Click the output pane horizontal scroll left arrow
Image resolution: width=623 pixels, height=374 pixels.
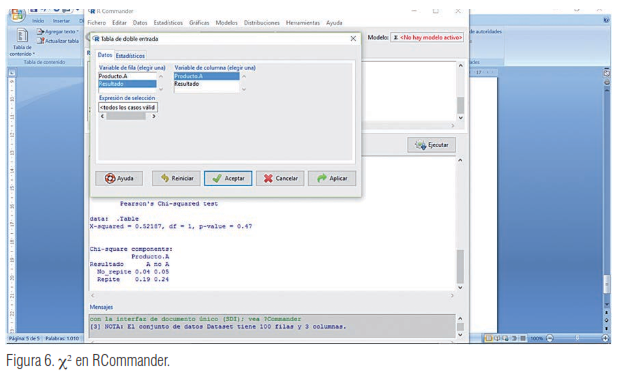[93, 295]
